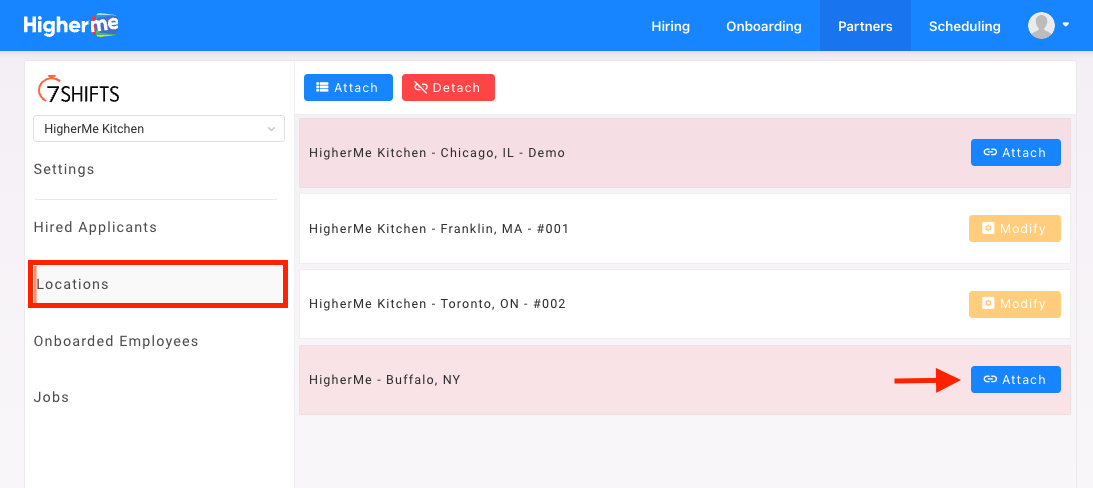Screen dimensions: 1093x488
Task: Select the Partners tab
Action: click(x=865, y=27)
